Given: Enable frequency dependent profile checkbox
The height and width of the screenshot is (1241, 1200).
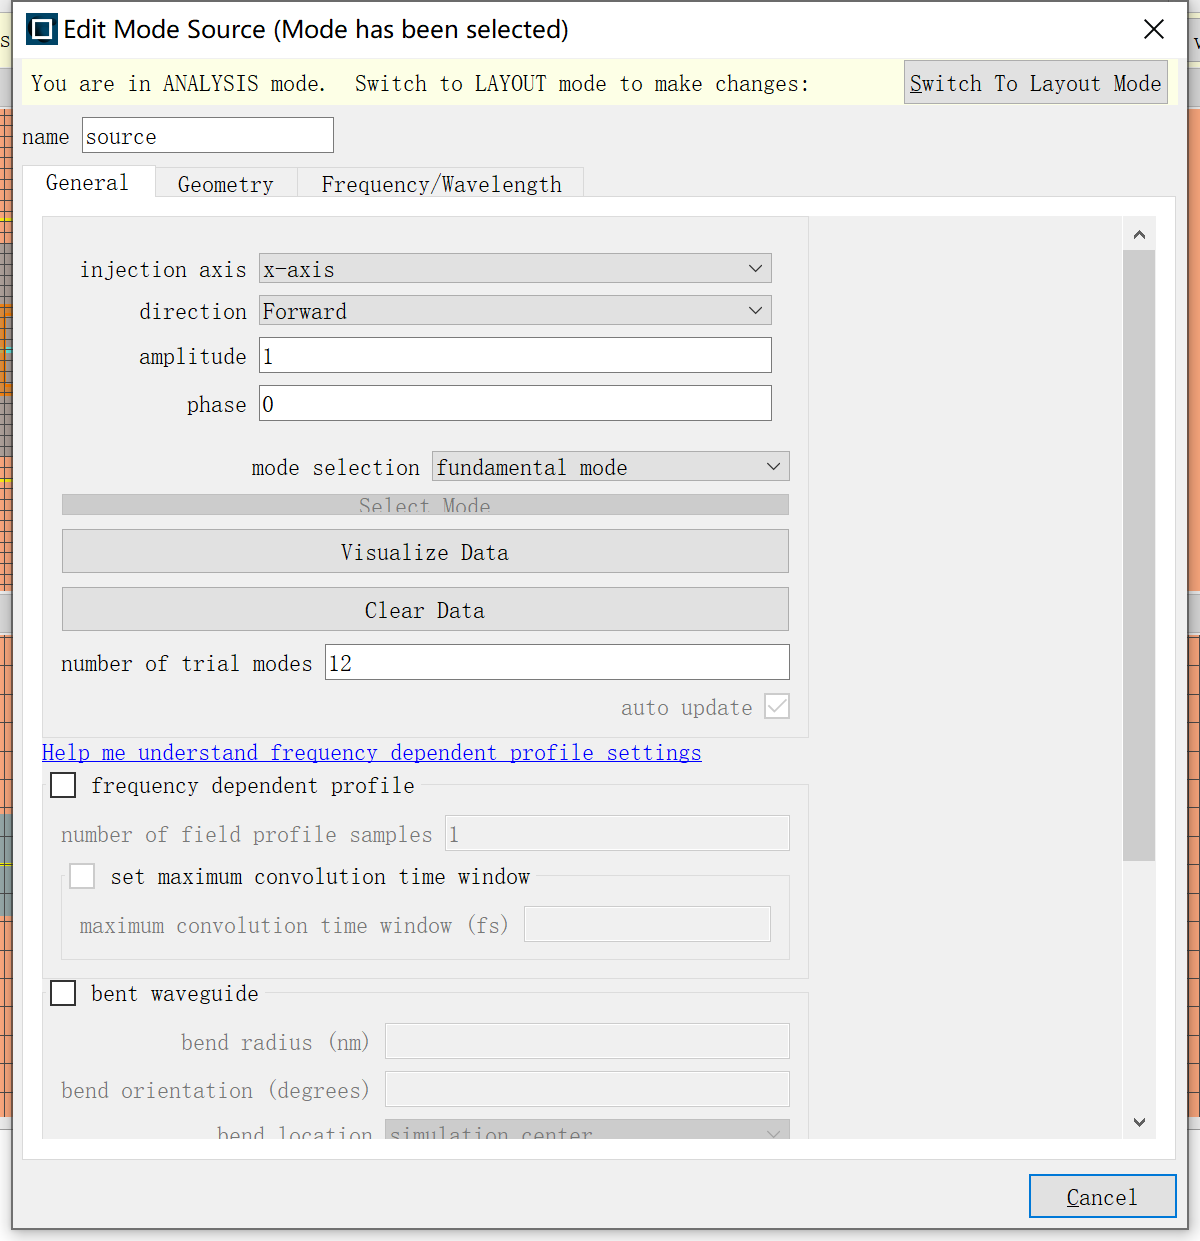Looking at the screenshot, I should click(x=63, y=785).
